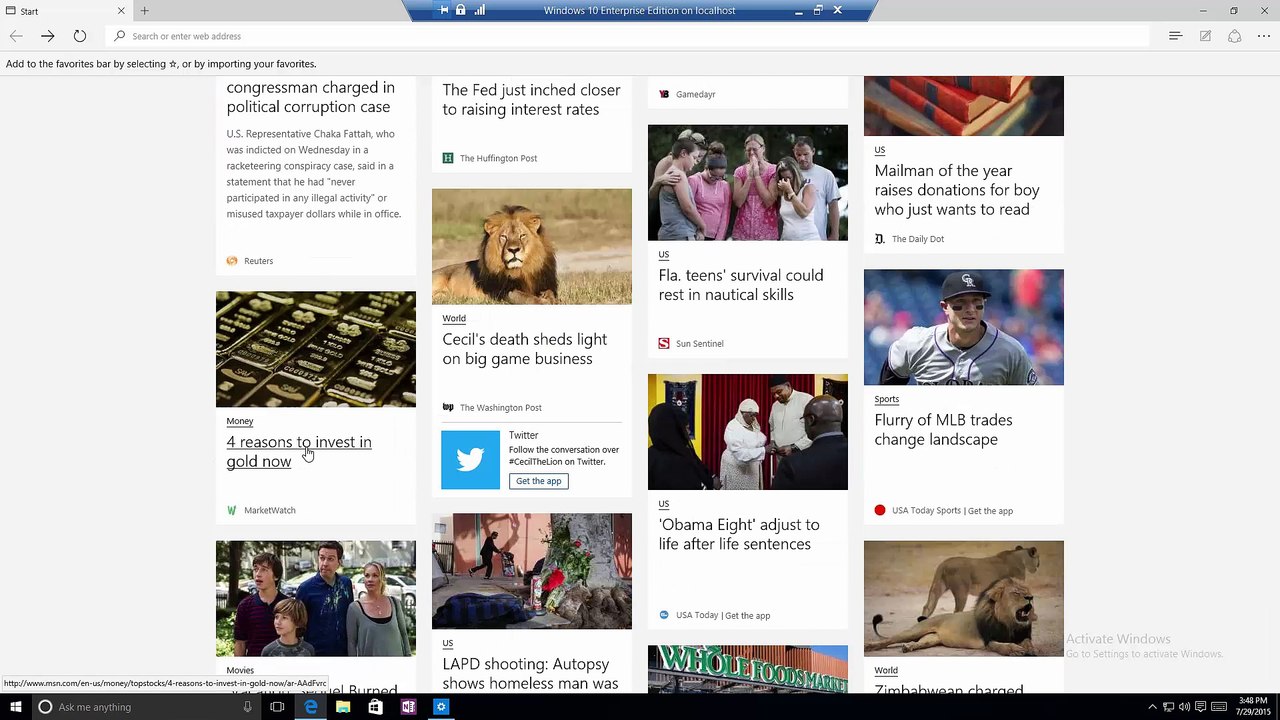The height and width of the screenshot is (720, 1280).
Task: Click the lock icon on the connection bar
Action: pyautogui.click(x=461, y=10)
